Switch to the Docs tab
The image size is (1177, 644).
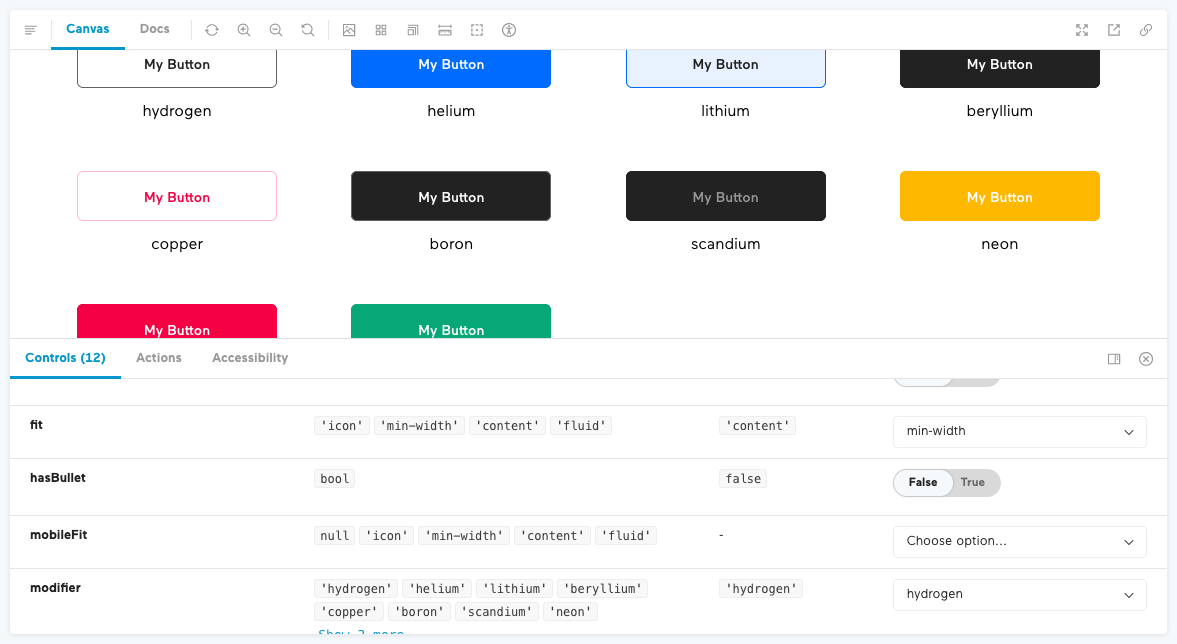(x=155, y=30)
